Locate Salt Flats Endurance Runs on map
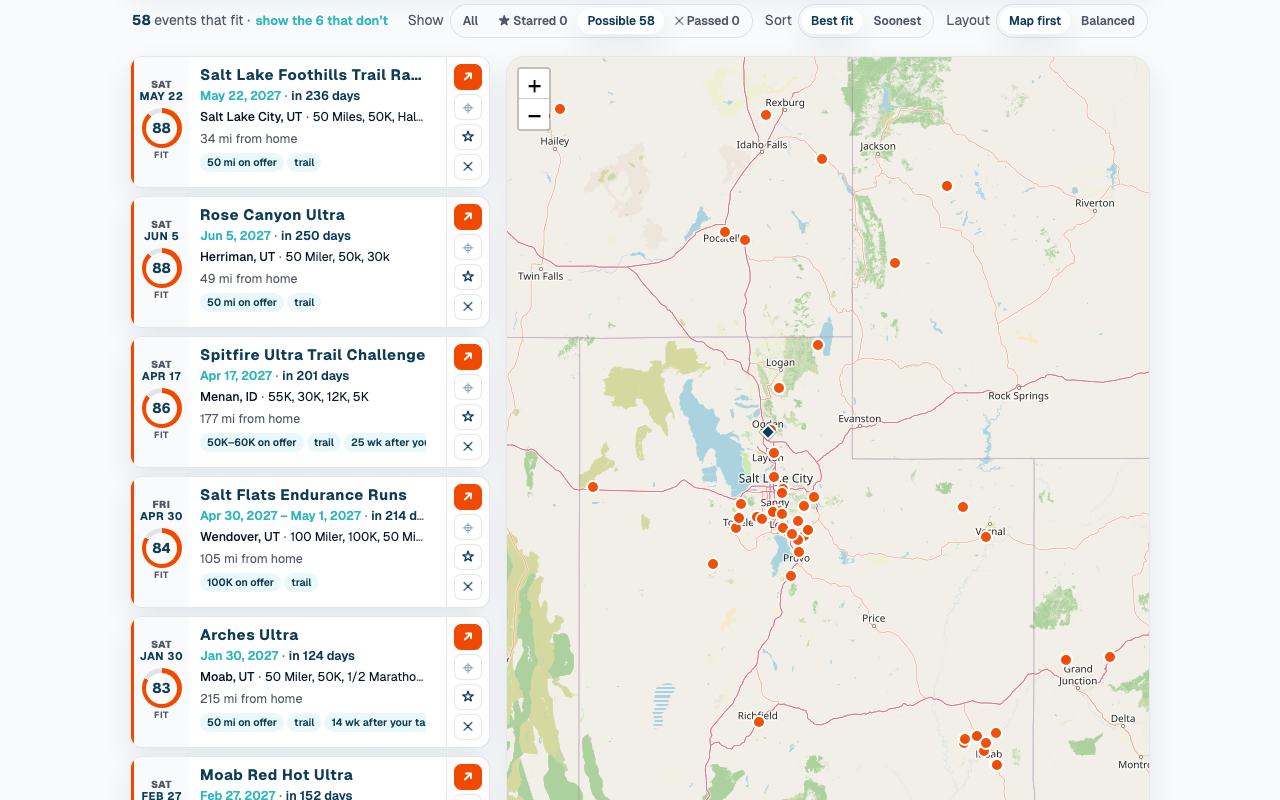 tap(468, 527)
